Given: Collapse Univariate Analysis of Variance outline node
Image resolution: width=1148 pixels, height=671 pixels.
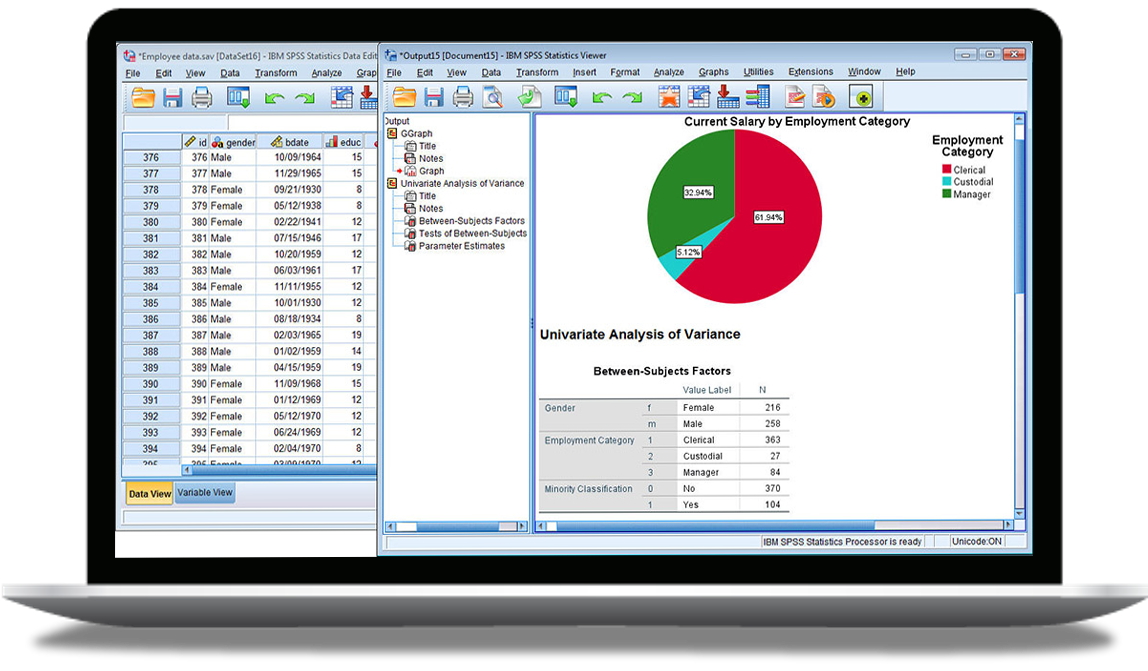Looking at the screenshot, I should (392, 184).
